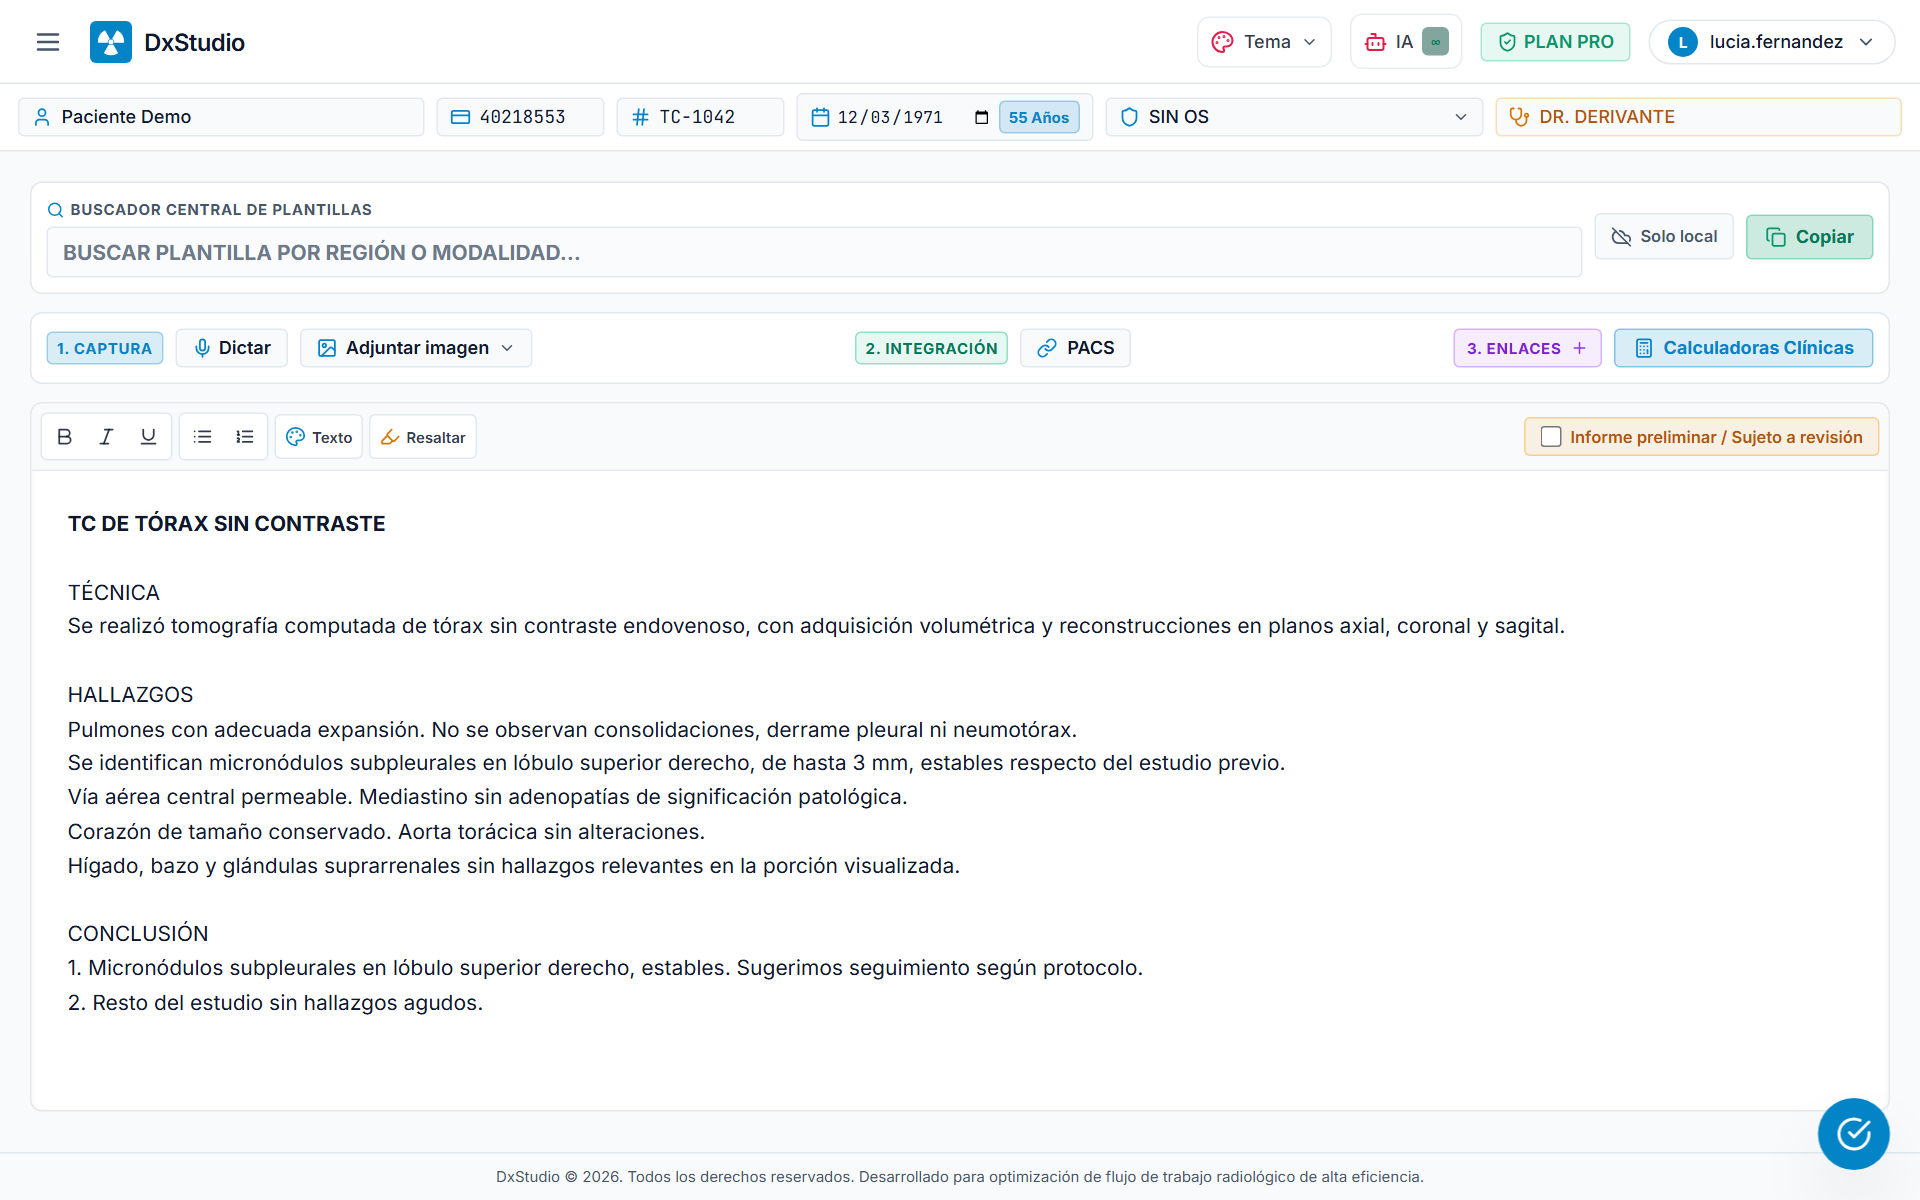Click the birth date field 12/03/1971

(x=890, y=117)
